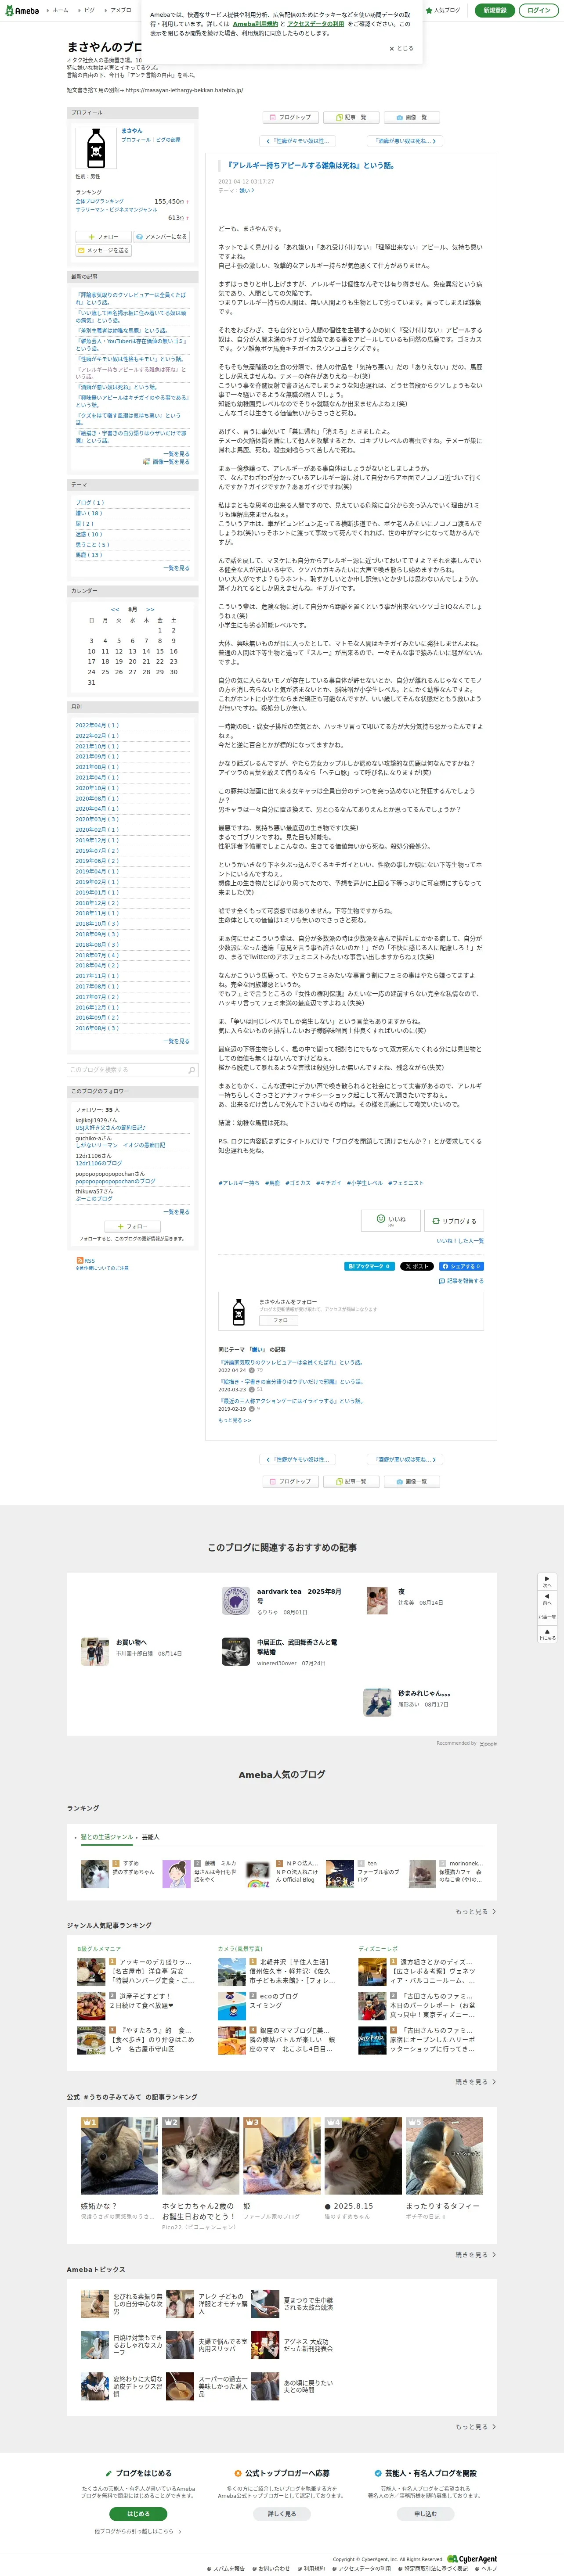Viewport: 564px width, 2576px height.
Task: Open hashtag #フェミニスト
Action: [x=406, y=1183]
